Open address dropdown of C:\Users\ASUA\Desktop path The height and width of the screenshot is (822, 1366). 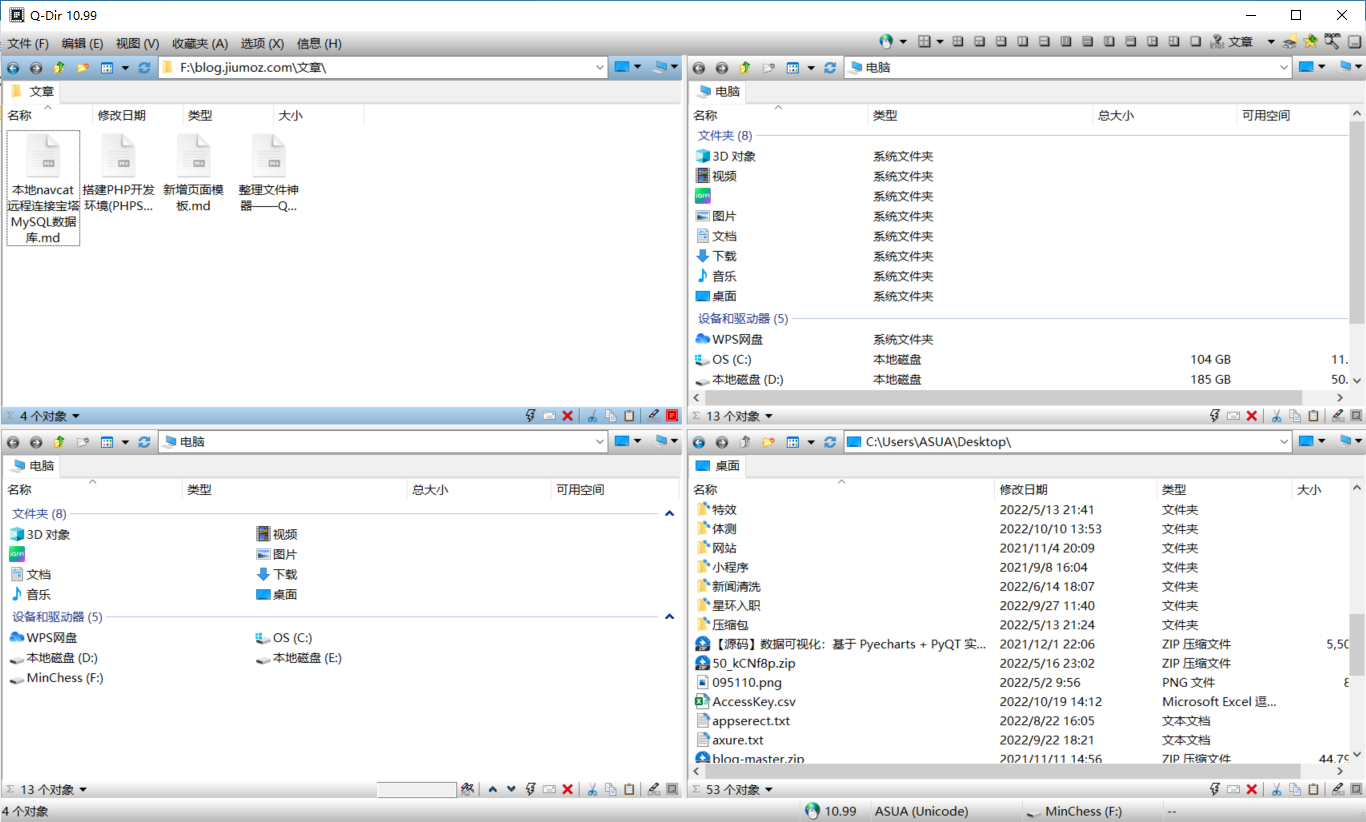click(x=1284, y=442)
